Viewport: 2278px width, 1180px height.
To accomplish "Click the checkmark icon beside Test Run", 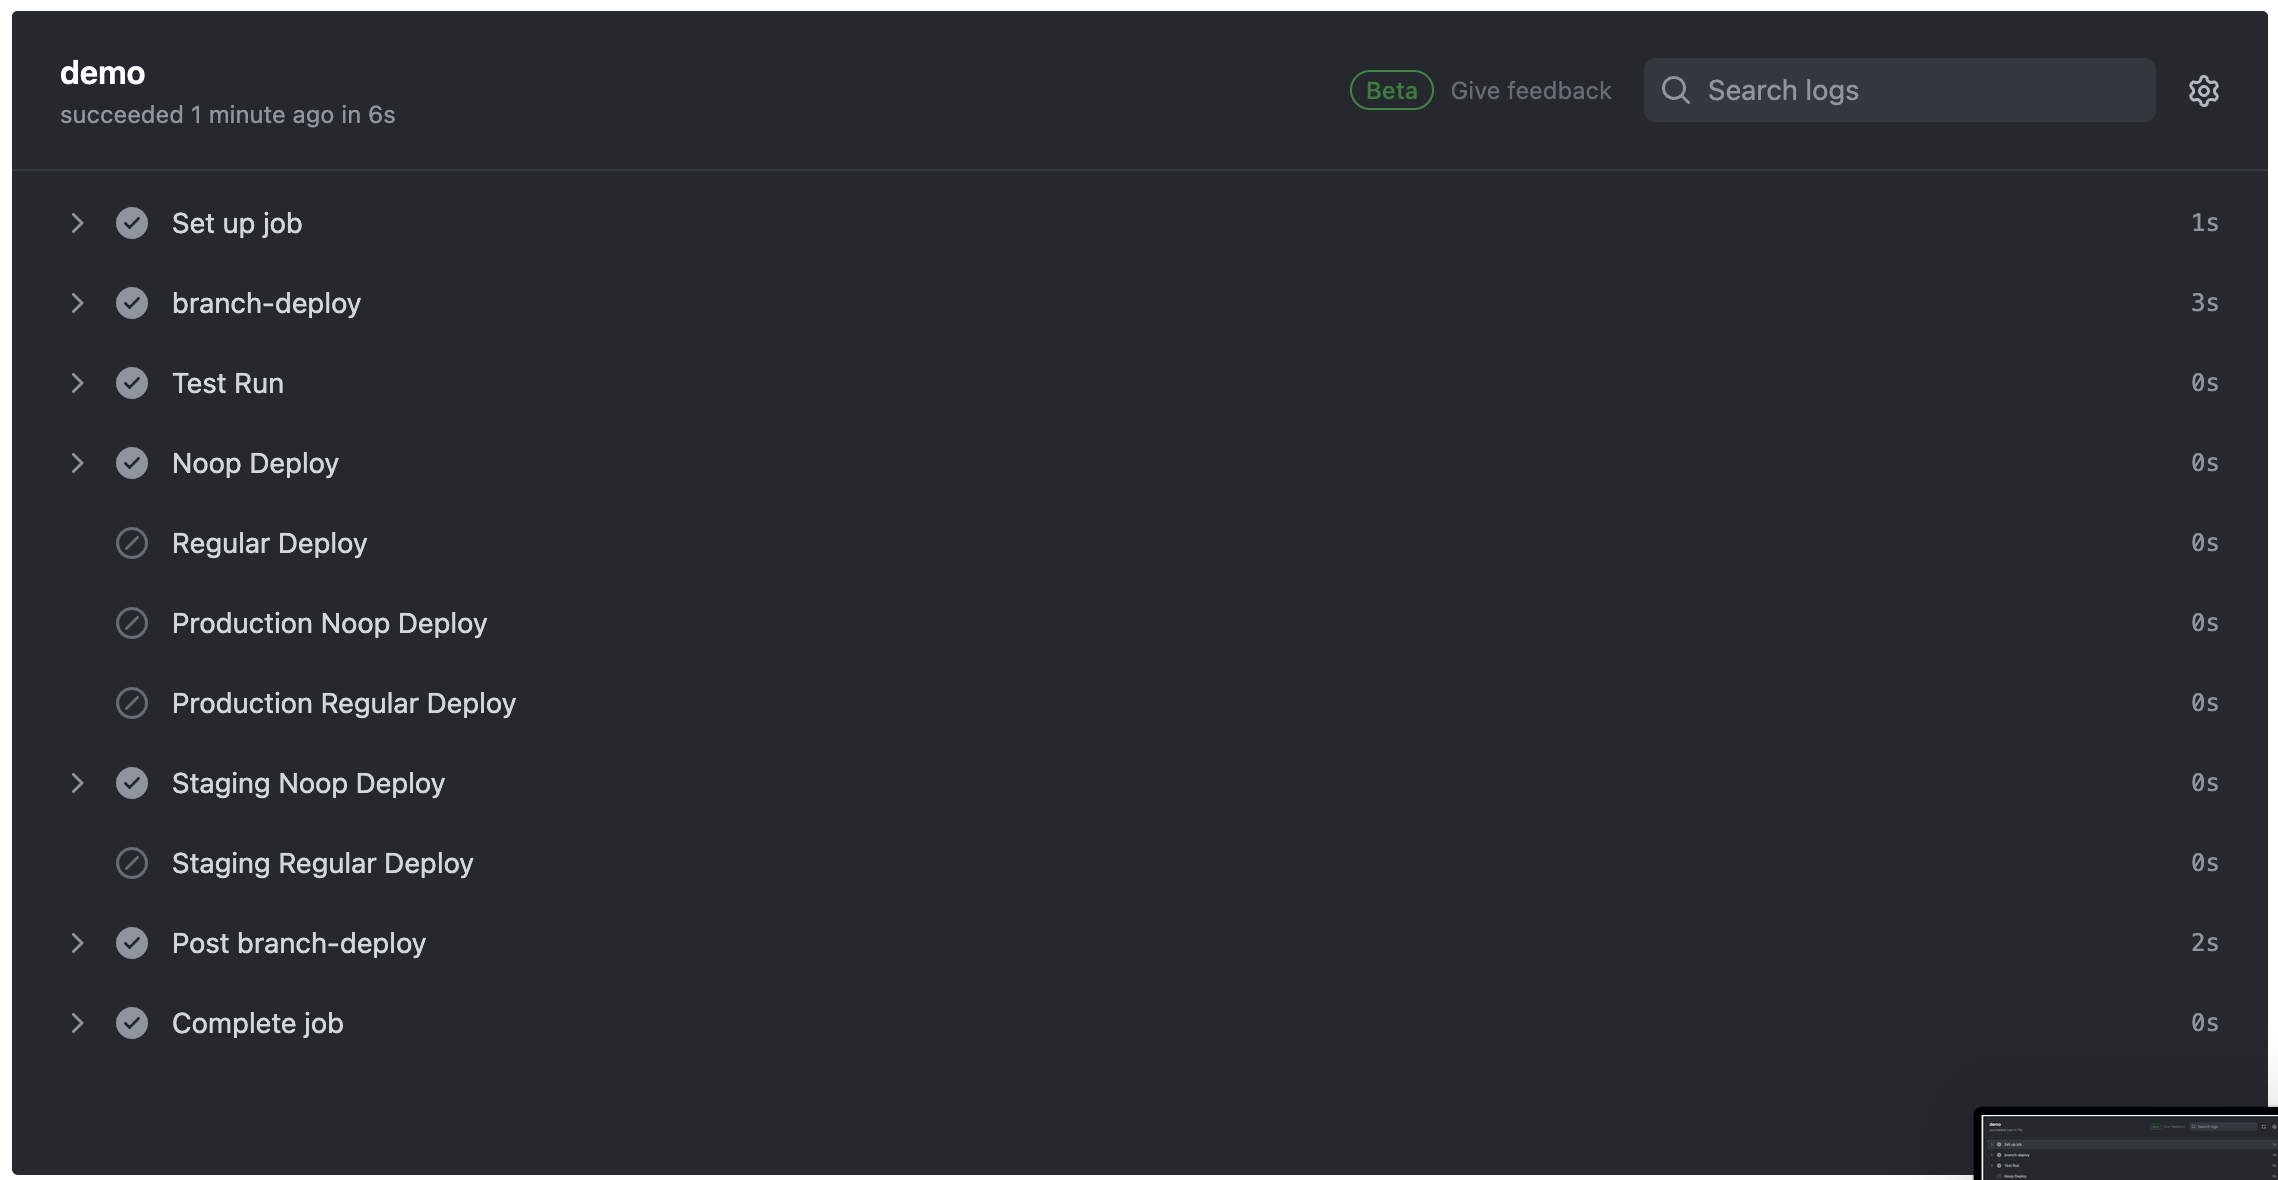I will [x=132, y=382].
